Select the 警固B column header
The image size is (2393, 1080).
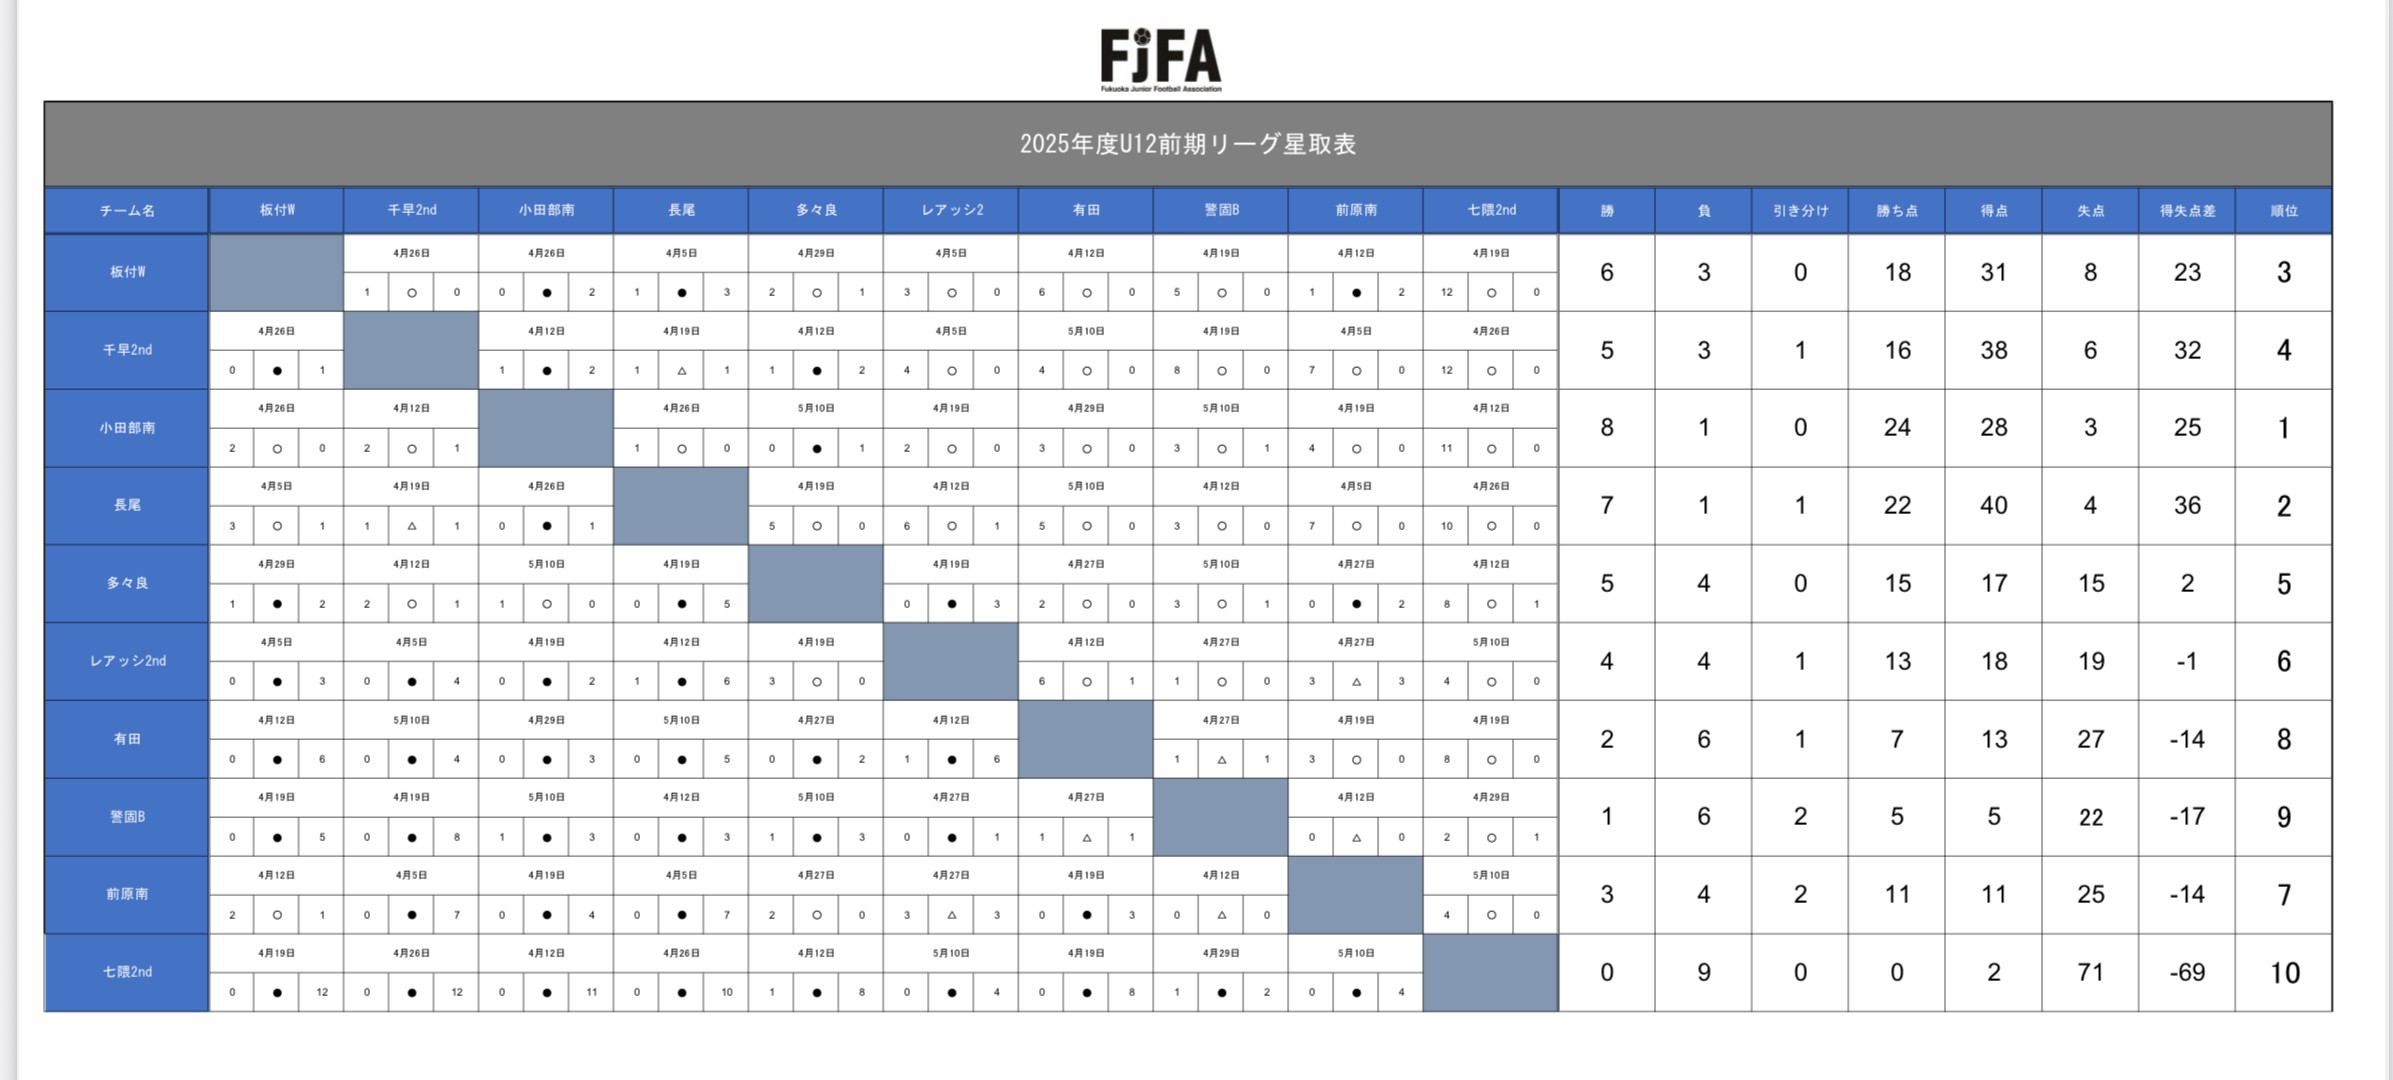1221,210
